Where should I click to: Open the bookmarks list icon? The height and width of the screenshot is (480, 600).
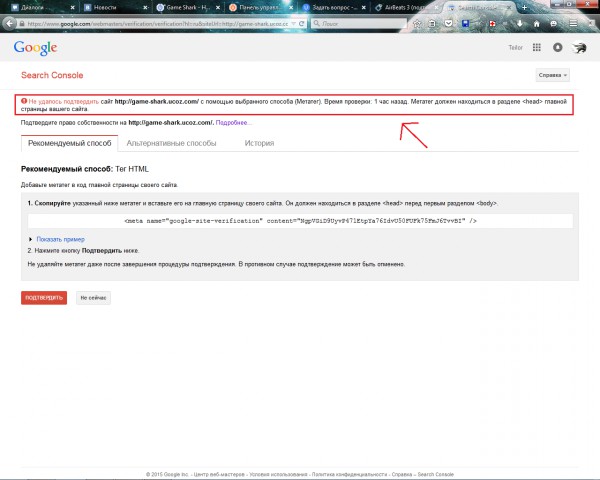(432, 24)
